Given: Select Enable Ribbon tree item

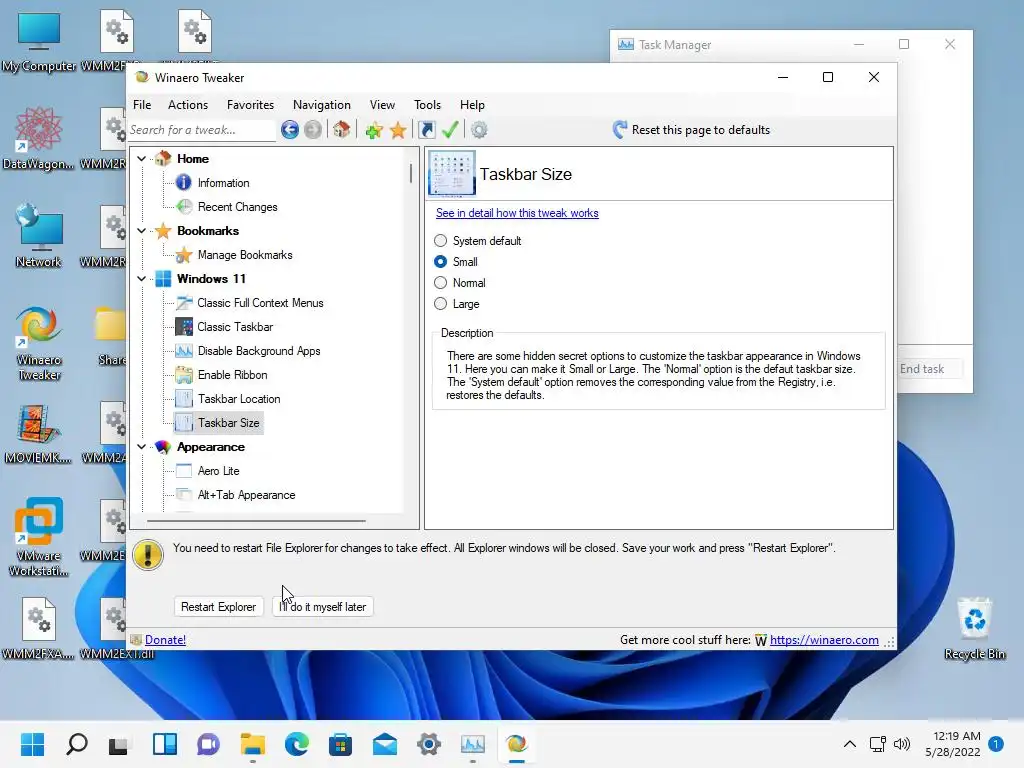Looking at the screenshot, I should [x=232, y=375].
